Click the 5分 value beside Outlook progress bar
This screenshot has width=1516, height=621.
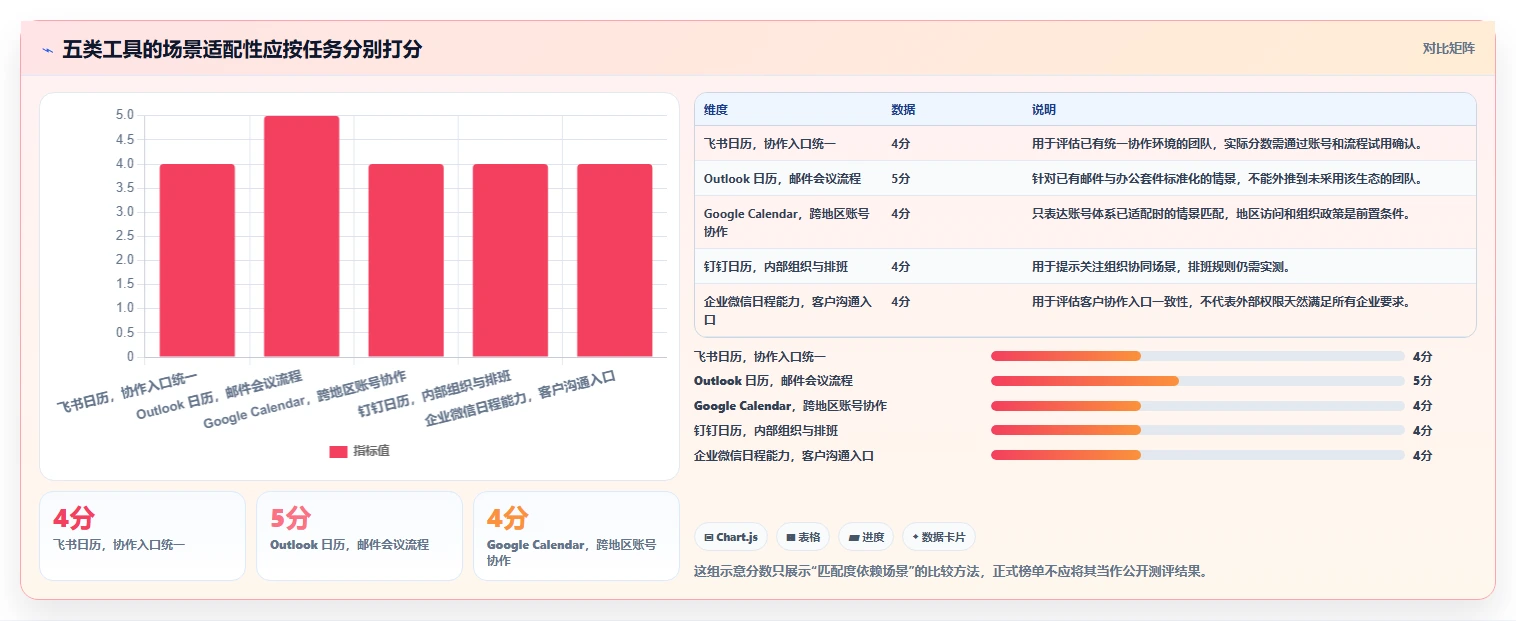[1422, 381]
